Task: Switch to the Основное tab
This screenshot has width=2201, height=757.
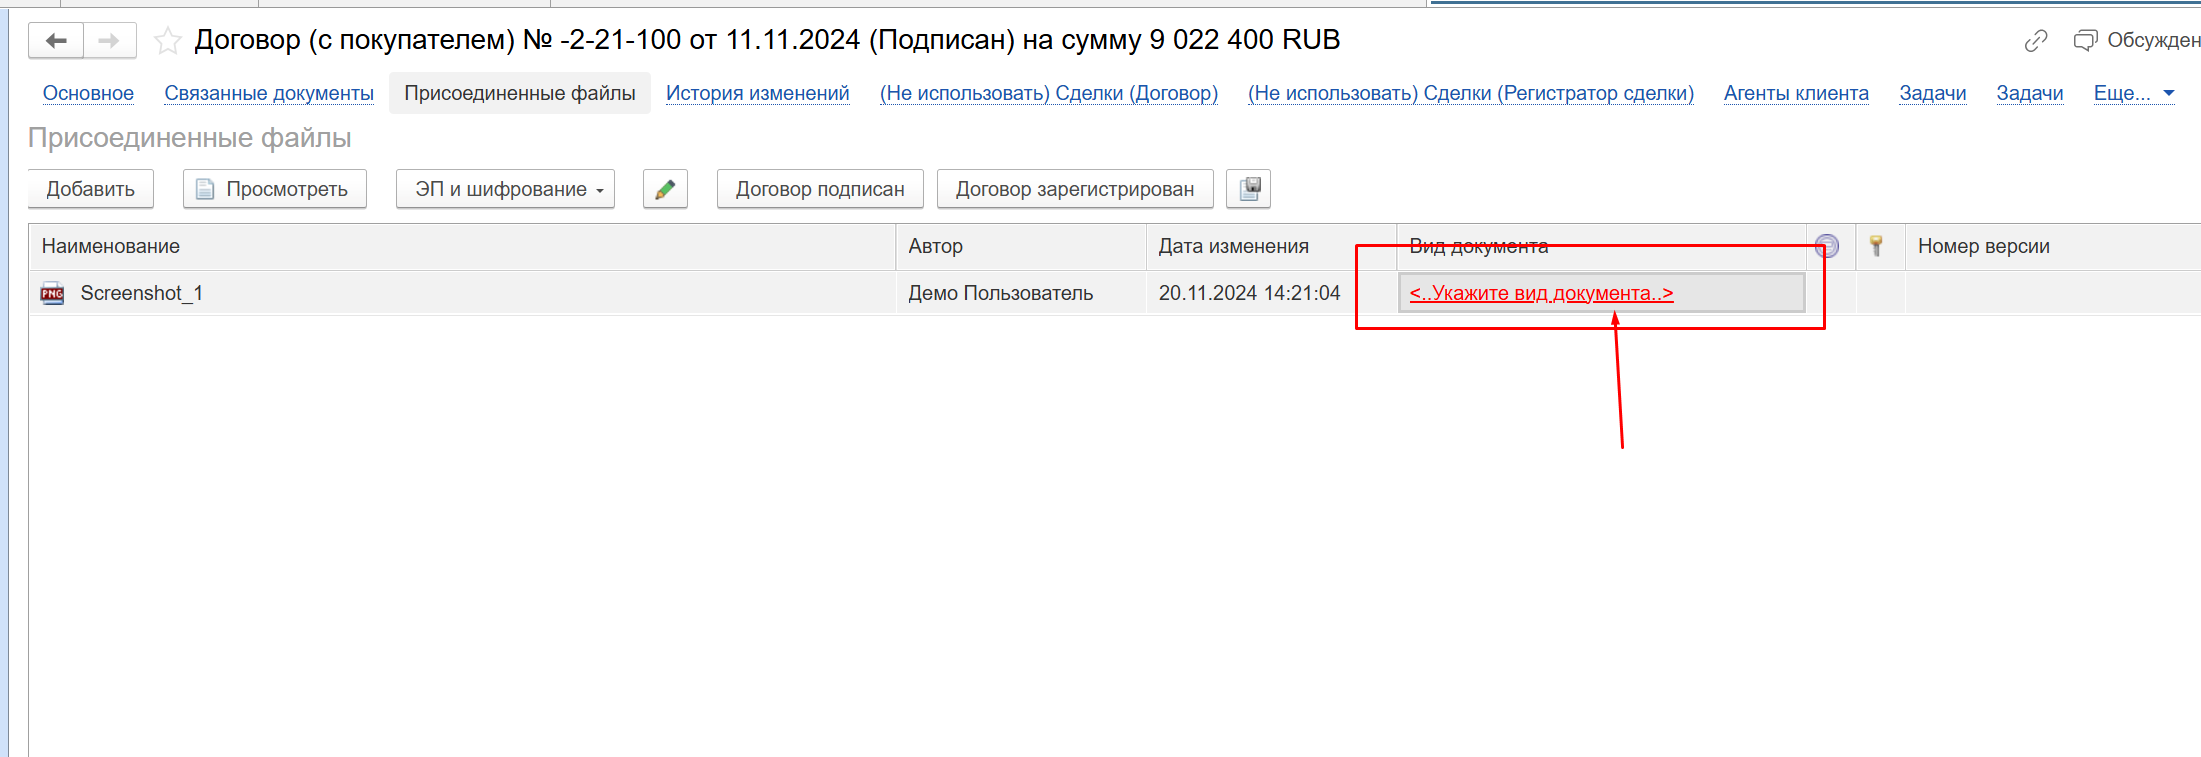Action: [x=88, y=93]
